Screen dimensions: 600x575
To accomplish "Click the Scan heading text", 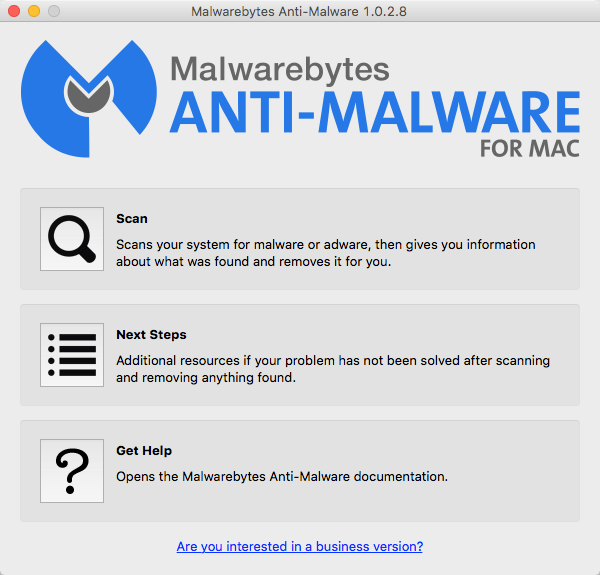I will click(132, 218).
